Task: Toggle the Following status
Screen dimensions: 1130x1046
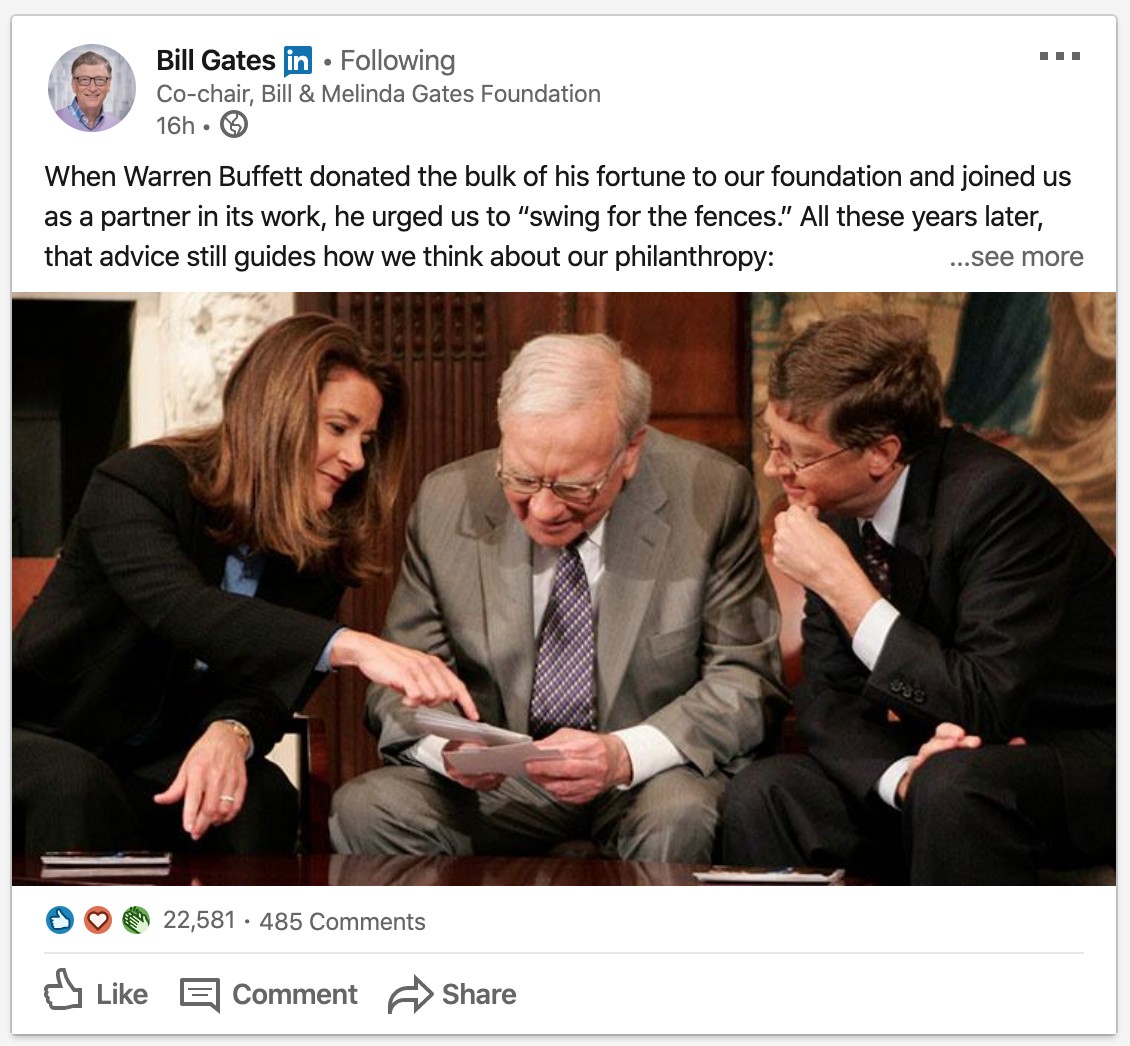Action: click(397, 61)
